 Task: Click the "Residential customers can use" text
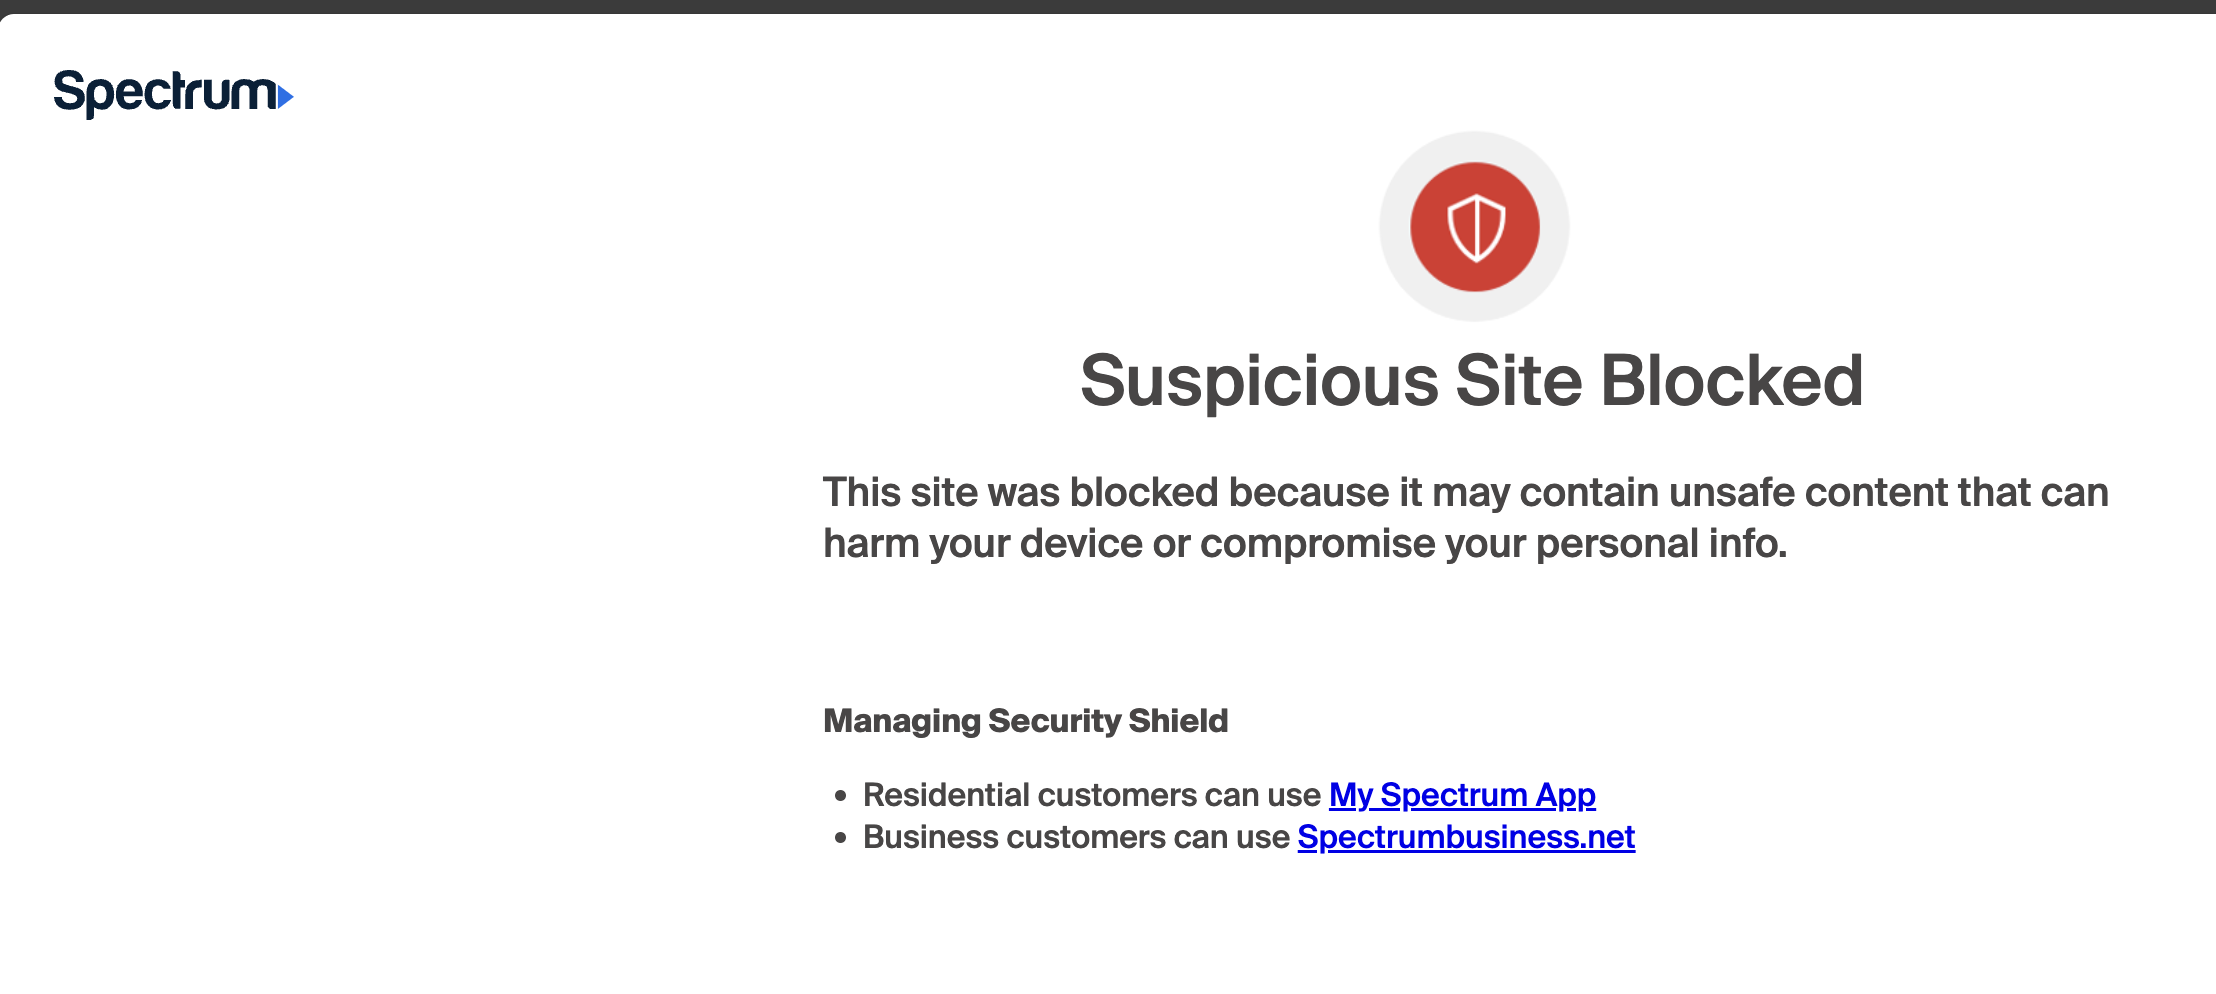click(1092, 795)
